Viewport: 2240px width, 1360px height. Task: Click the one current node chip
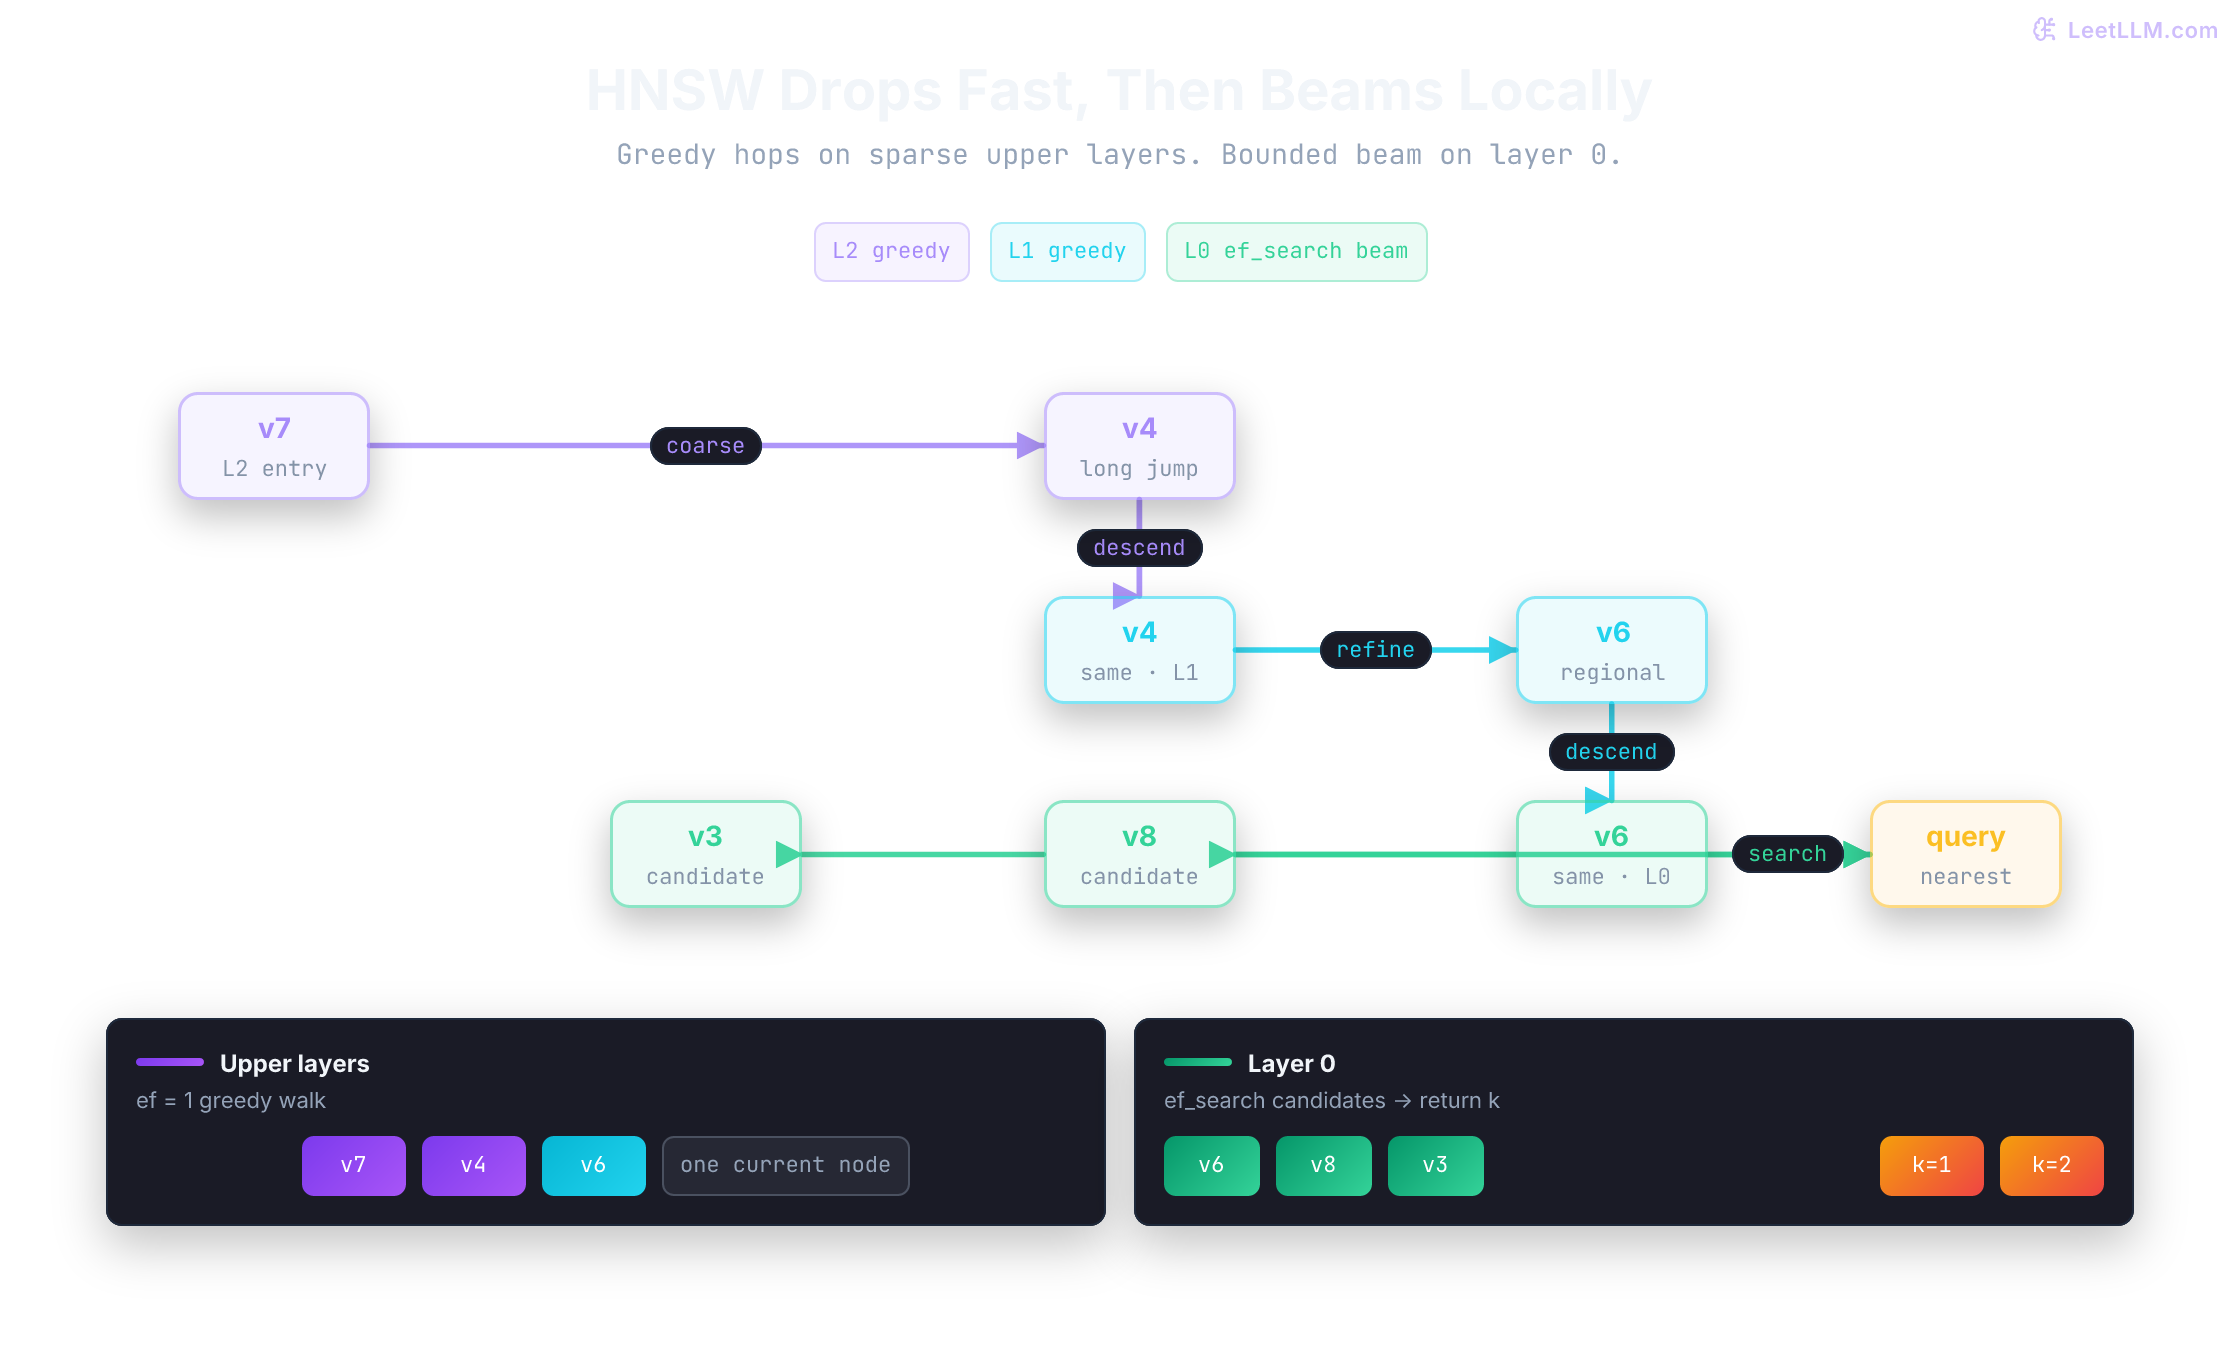coord(785,1165)
